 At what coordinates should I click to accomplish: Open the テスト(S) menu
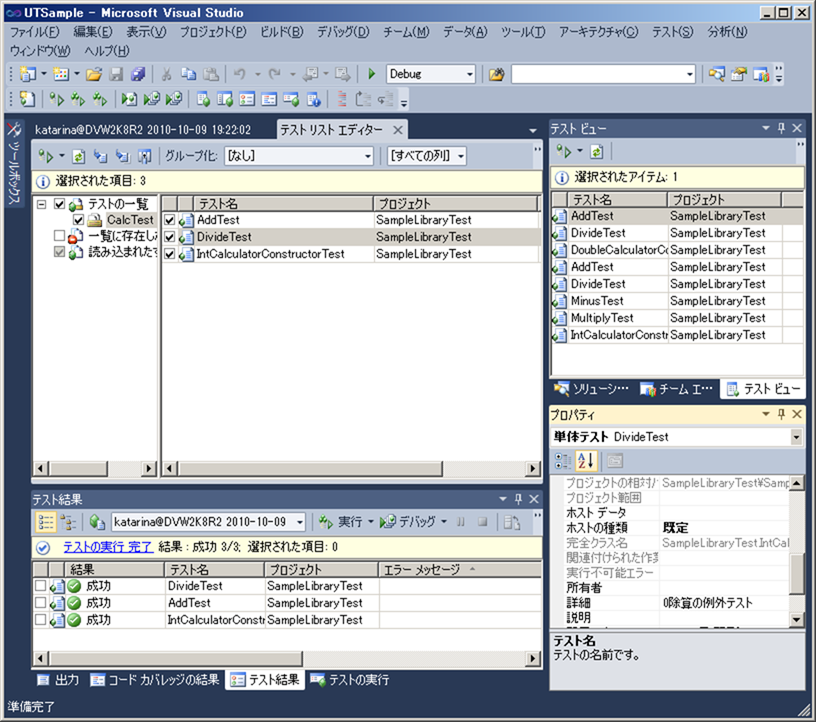672,32
